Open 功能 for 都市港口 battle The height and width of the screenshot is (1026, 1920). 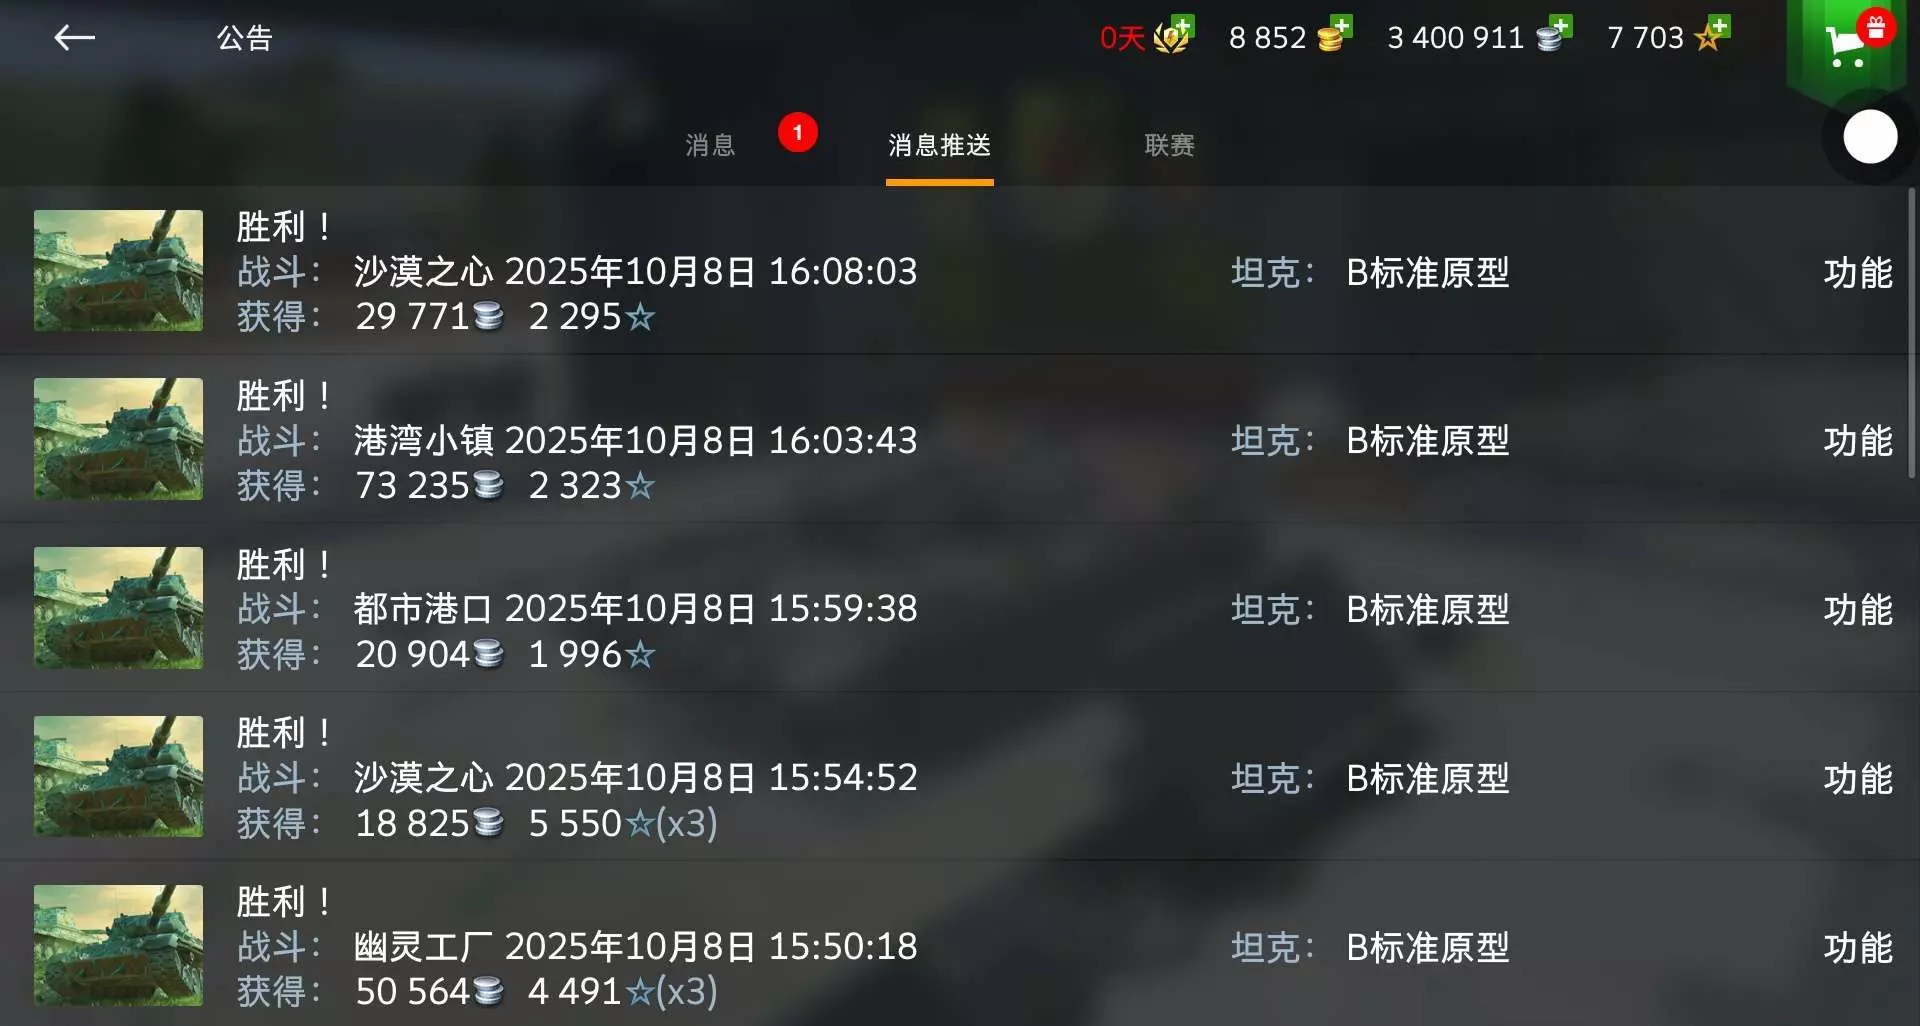(x=1857, y=610)
